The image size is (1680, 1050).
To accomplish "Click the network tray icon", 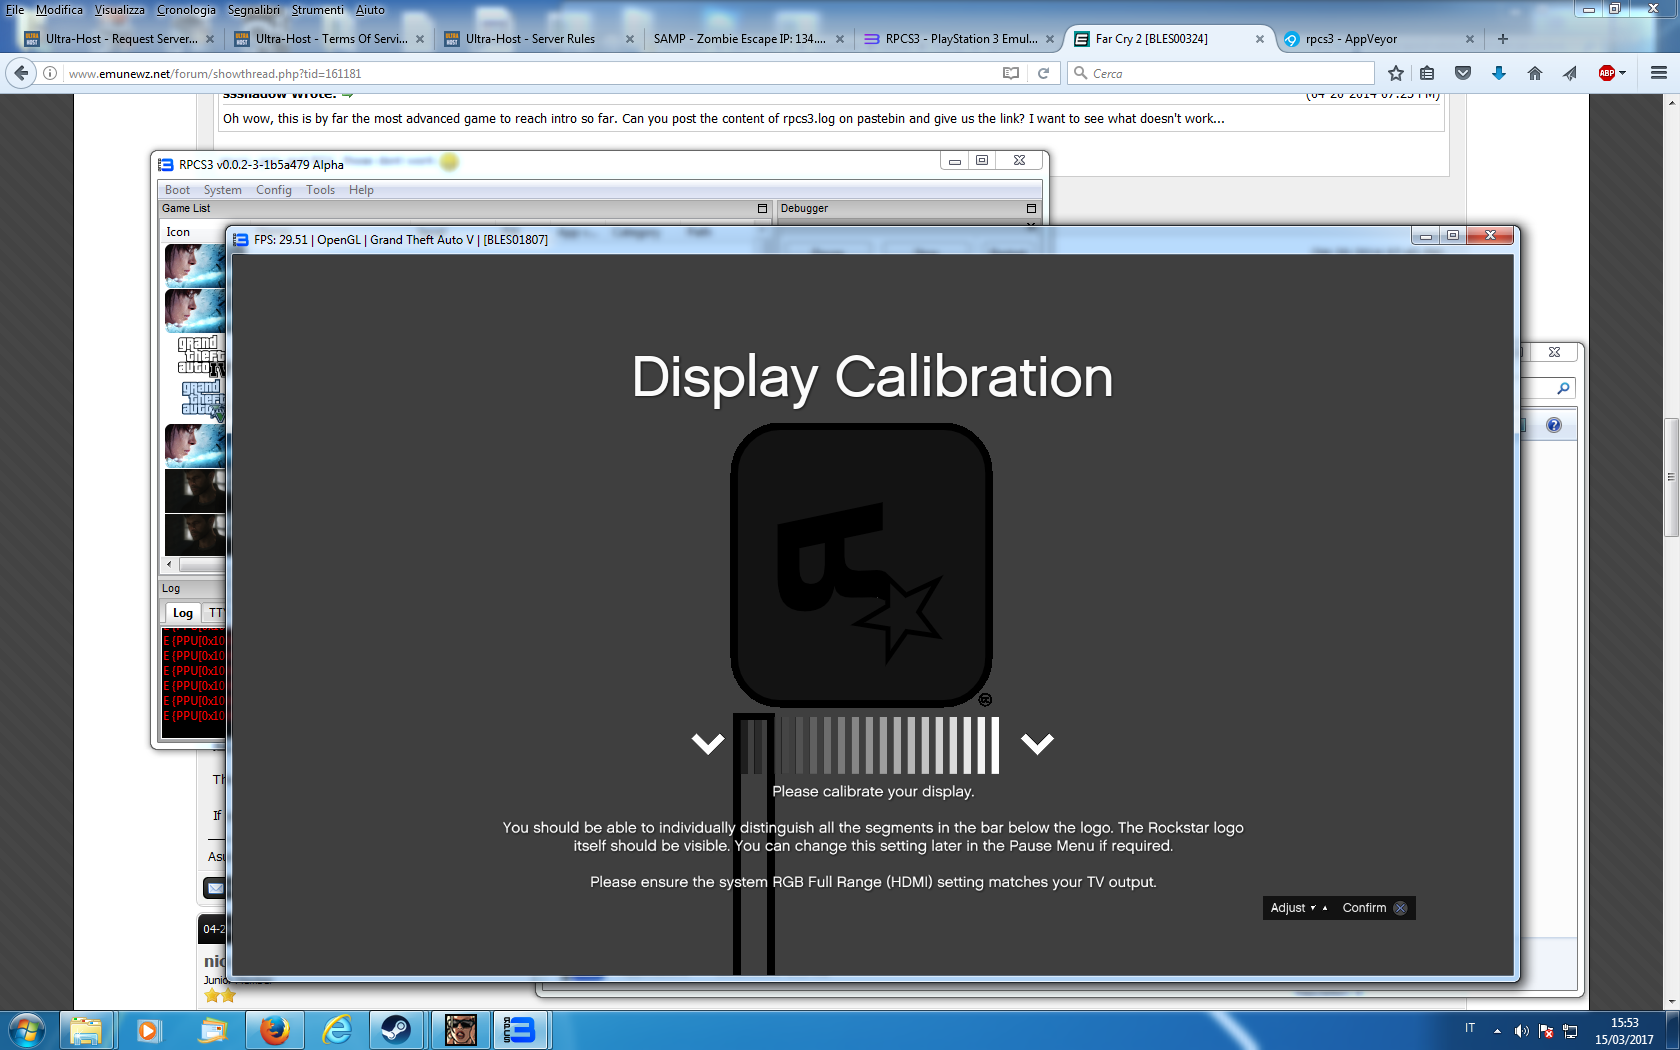I will pos(1570,1031).
